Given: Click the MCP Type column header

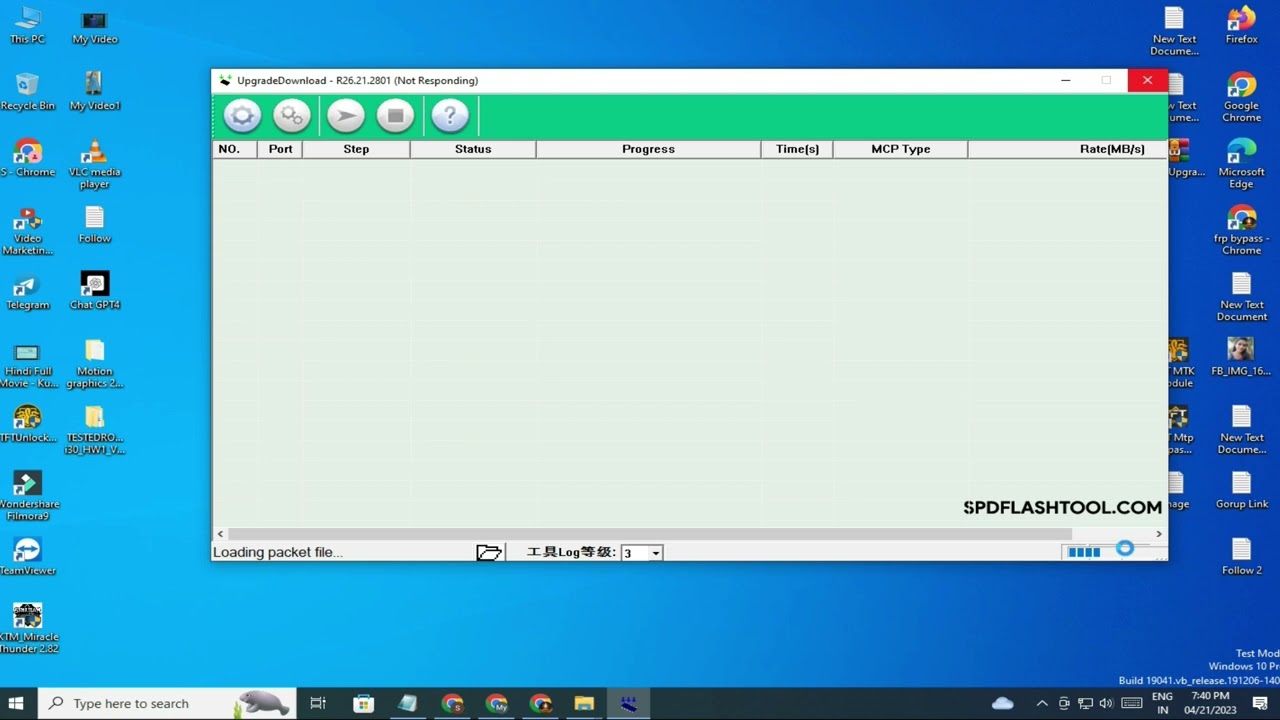Looking at the screenshot, I should click(900, 149).
